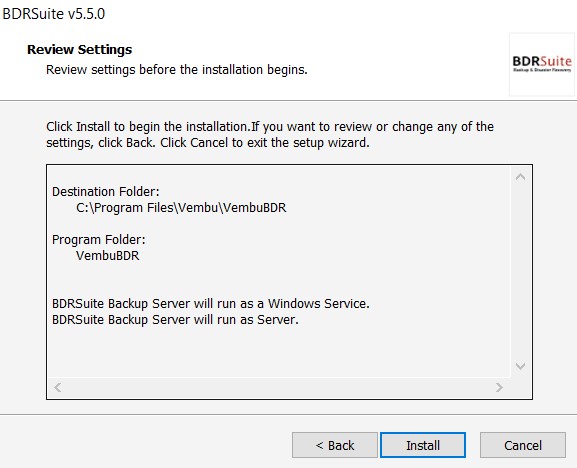The height and width of the screenshot is (468, 577).
Task: Click the 'Review settings before the installation begins' subtitle
Action: point(177,70)
